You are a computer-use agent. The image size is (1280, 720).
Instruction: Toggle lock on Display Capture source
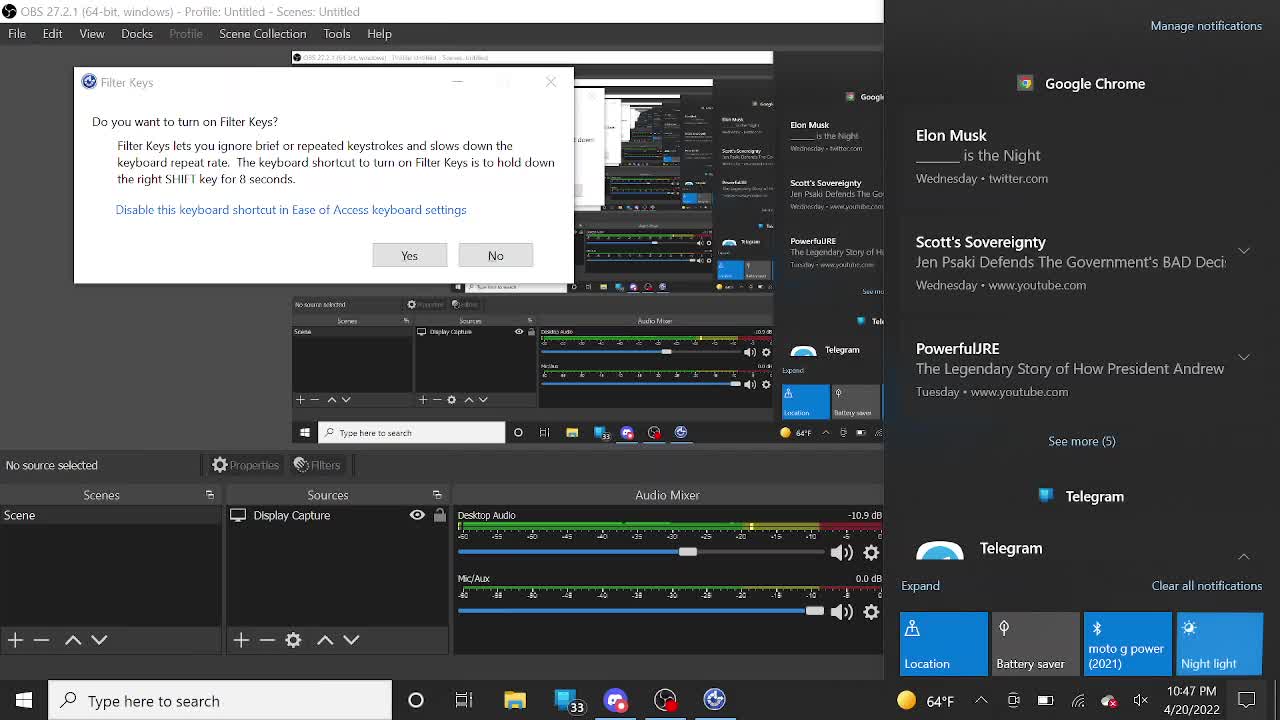(x=439, y=515)
